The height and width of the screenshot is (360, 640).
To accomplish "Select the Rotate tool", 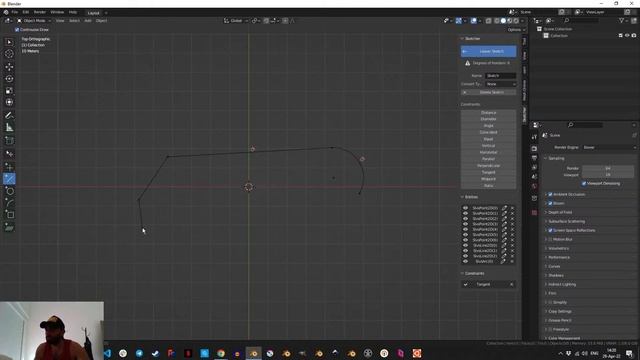I will (x=9, y=78).
